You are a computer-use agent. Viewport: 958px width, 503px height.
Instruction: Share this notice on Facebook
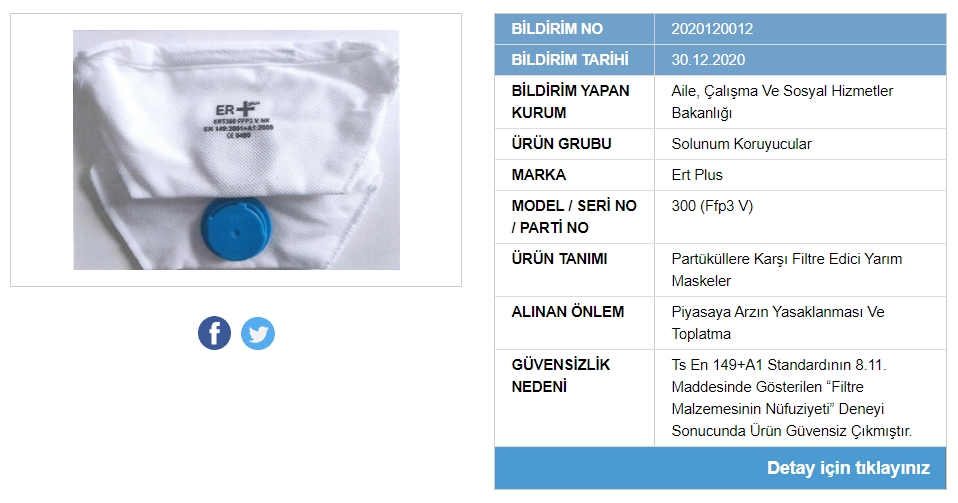pos(214,333)
